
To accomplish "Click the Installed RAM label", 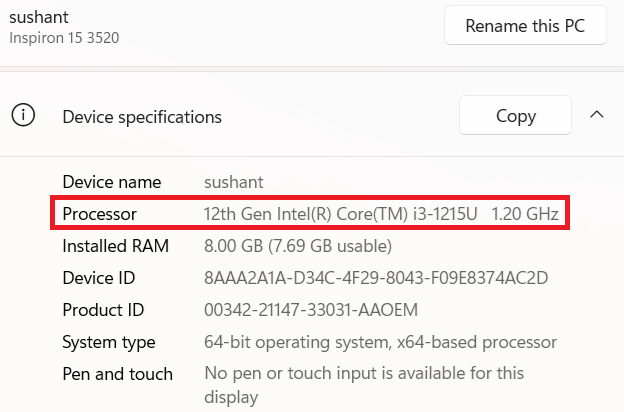I will 115,246.
